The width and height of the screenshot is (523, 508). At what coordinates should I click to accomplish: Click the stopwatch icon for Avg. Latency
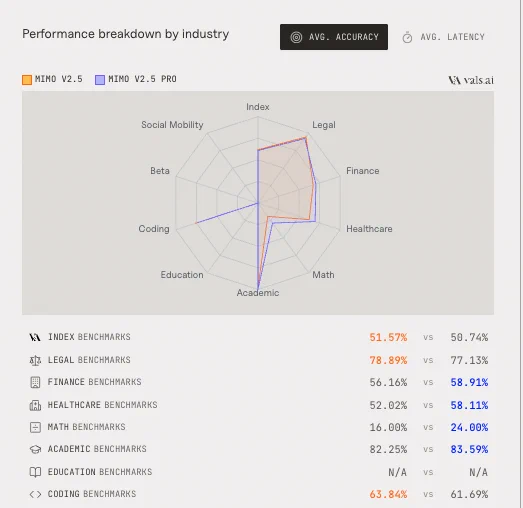coord(407,37)
